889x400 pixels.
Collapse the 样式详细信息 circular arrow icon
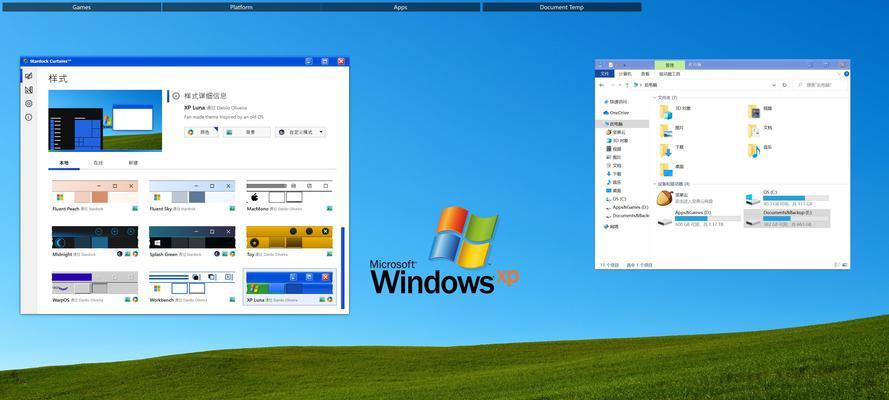pos(176,96)
